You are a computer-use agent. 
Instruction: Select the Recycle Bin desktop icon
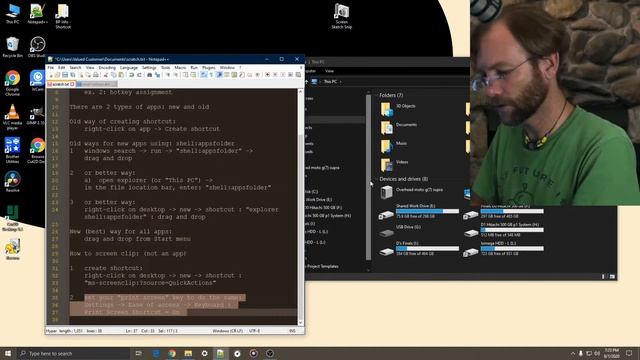point(13,47)
